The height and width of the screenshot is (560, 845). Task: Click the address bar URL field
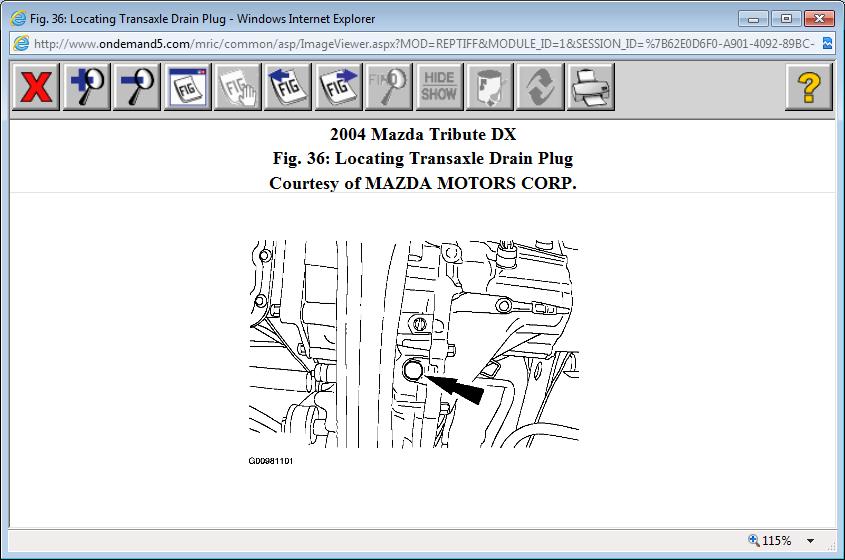coord(424,44)
